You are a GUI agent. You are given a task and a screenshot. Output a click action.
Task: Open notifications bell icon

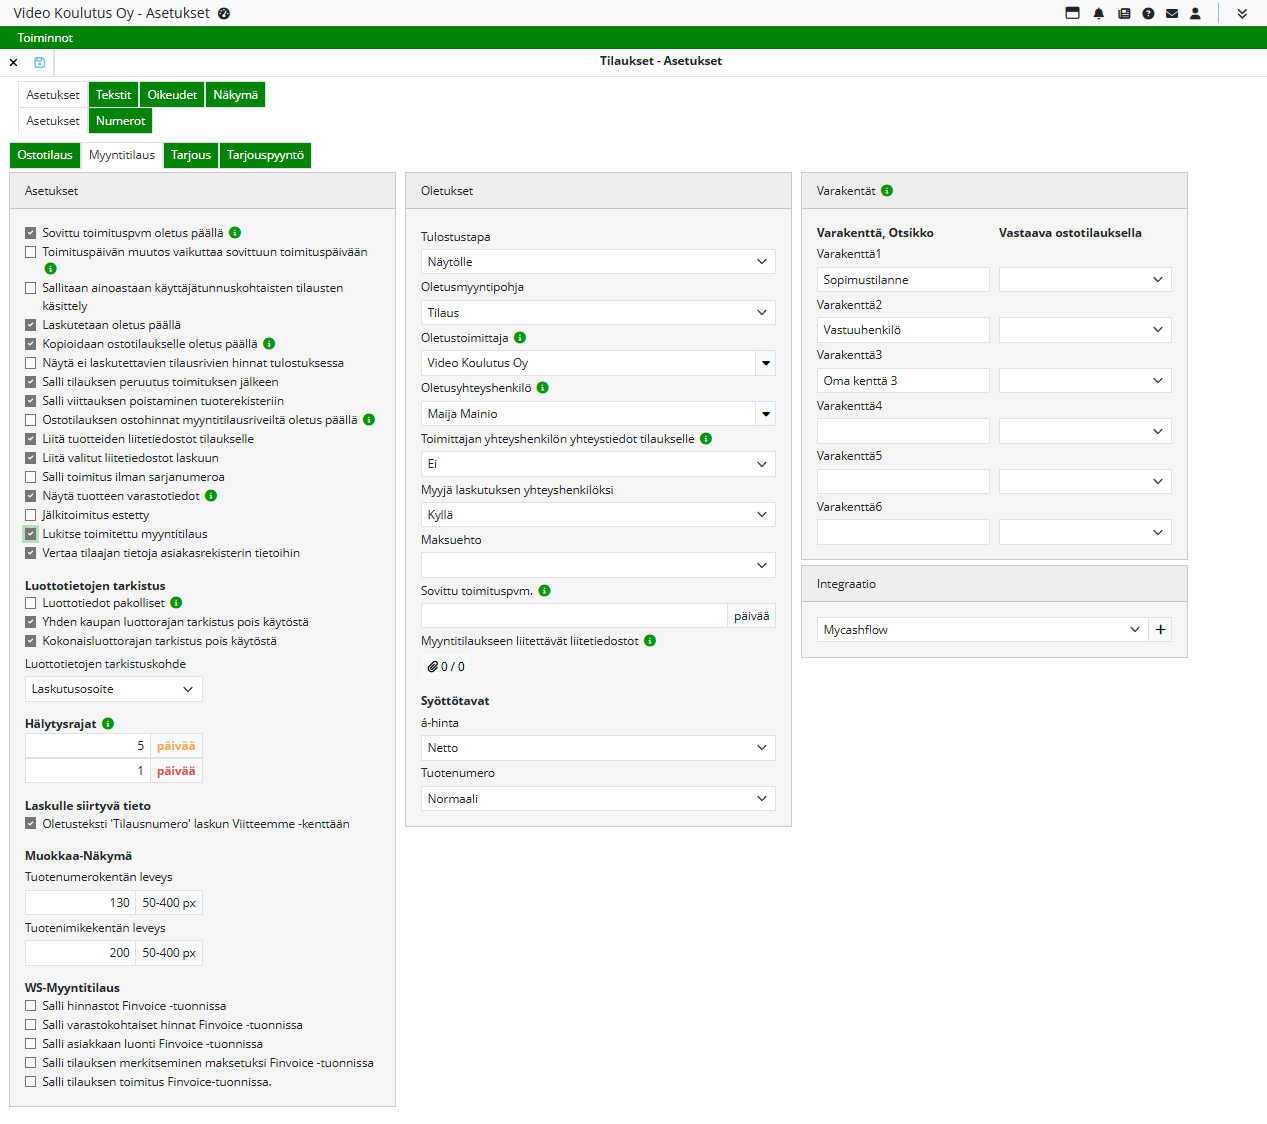pos(1099,14)
